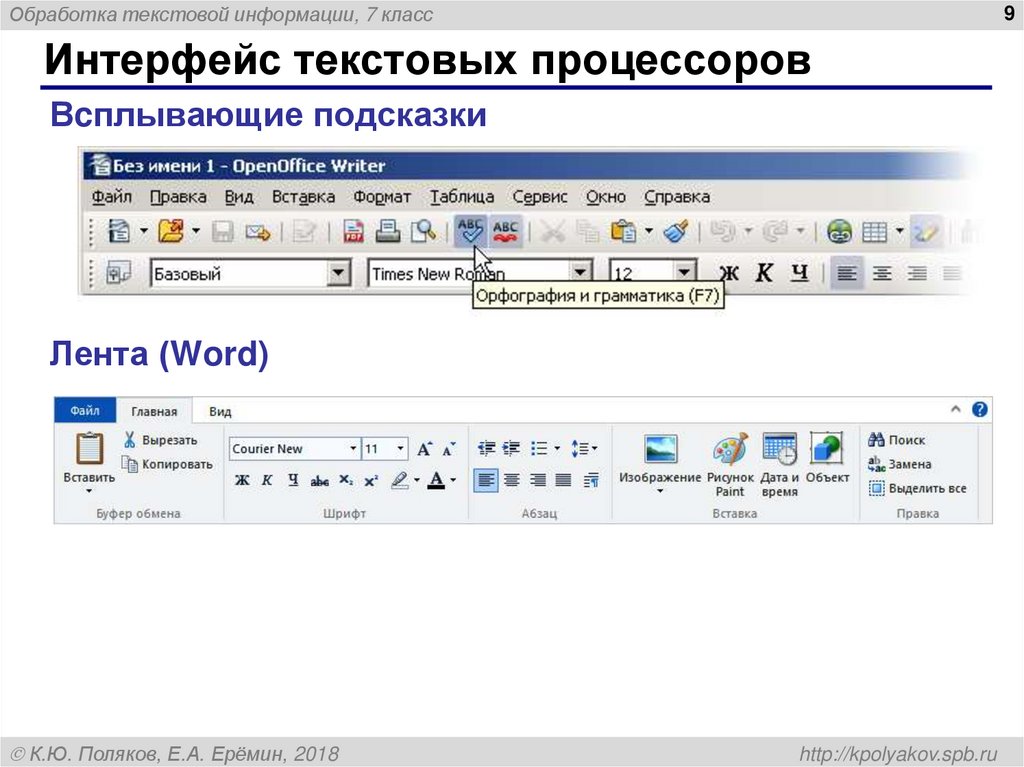Switch to the Вид ribbon tab
This screenshot has width=1024, height=767.
click(220, 412)
